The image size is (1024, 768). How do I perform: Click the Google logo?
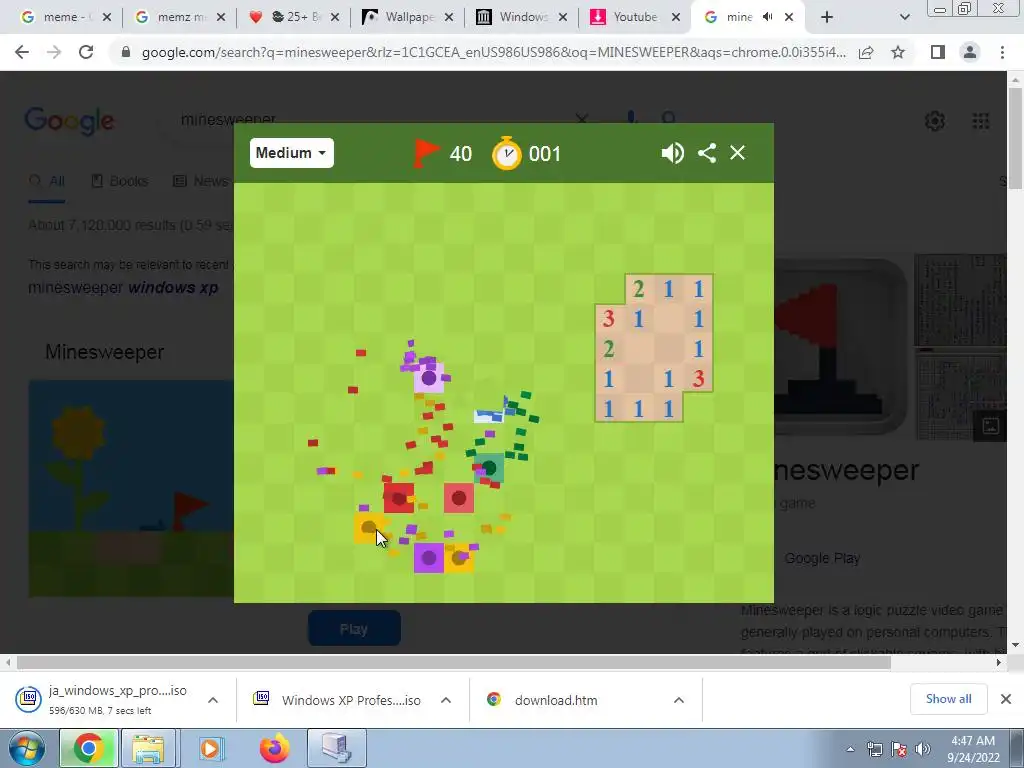[69, 121]
